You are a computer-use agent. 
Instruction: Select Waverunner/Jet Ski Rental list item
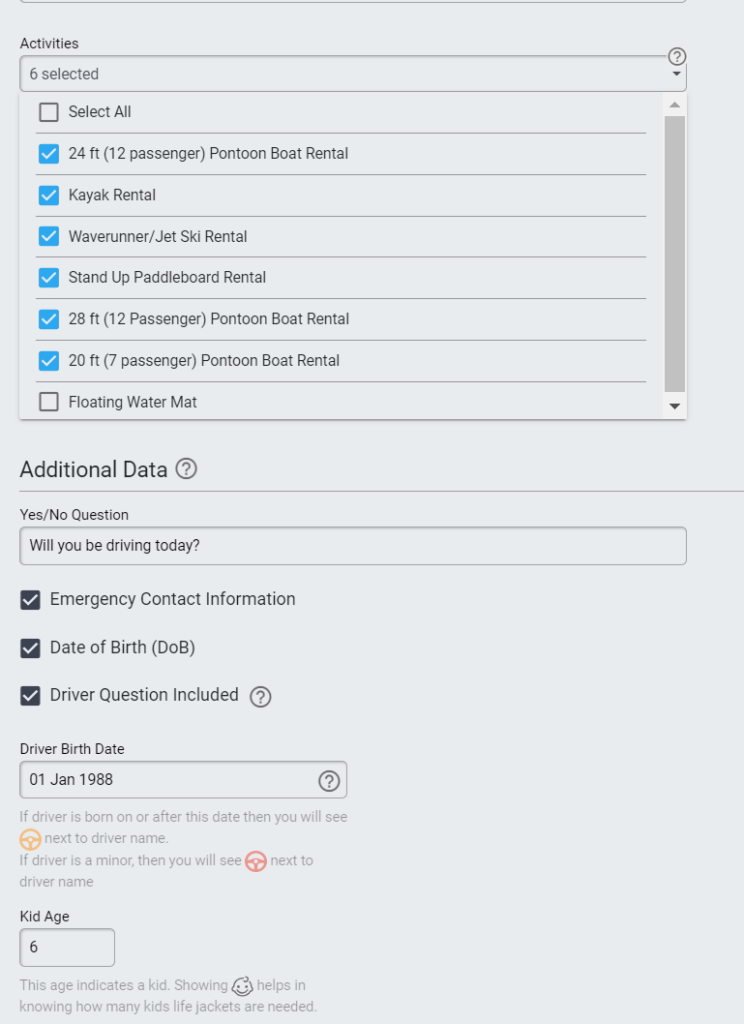pos(341,236)
